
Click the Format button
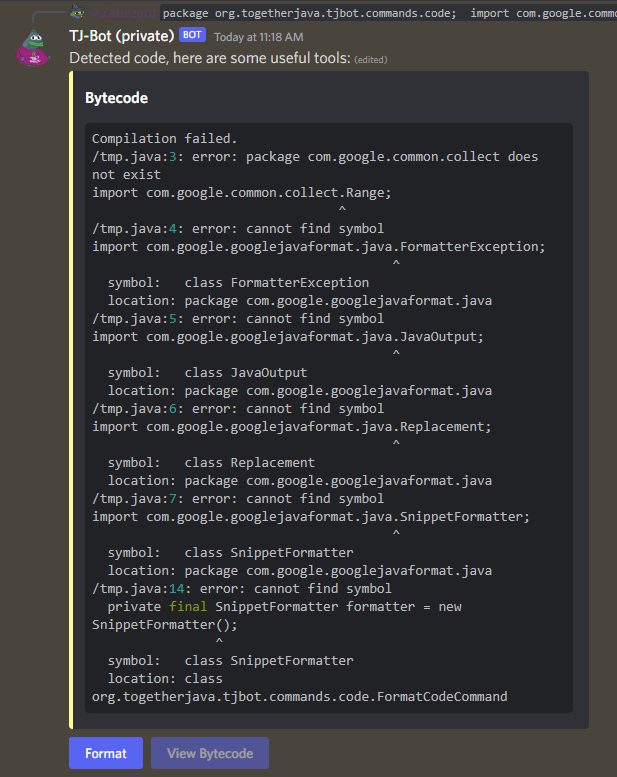click(106, 753)
